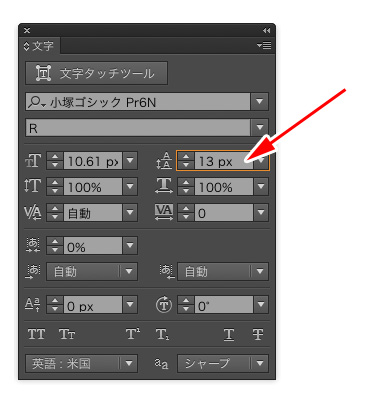Toggle Strikethrough text style
386x411 pixels.
pos(258,334)
